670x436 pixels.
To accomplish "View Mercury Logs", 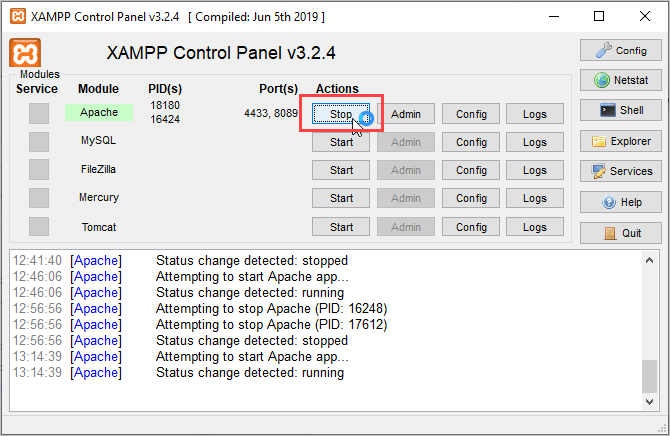I will 535,198.
